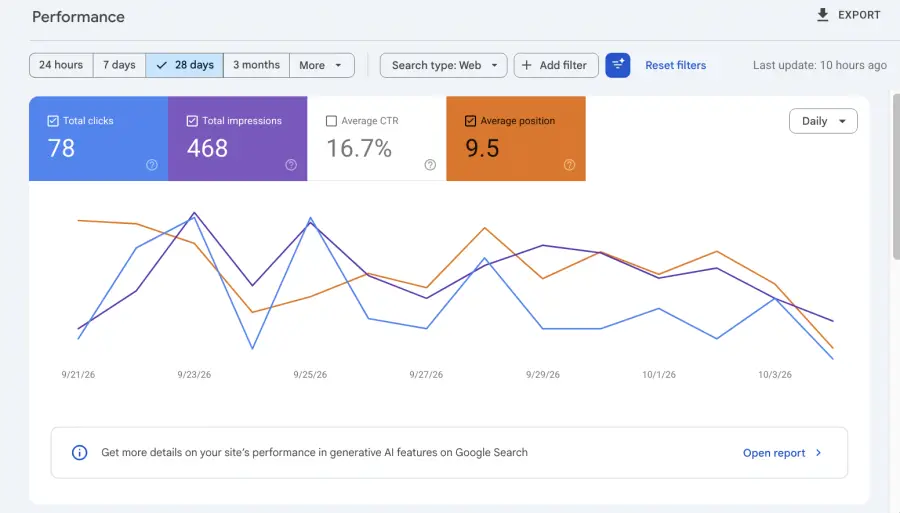
Task: Click the 9/25/26 date axis label
Action: click(x=310, y=375)
